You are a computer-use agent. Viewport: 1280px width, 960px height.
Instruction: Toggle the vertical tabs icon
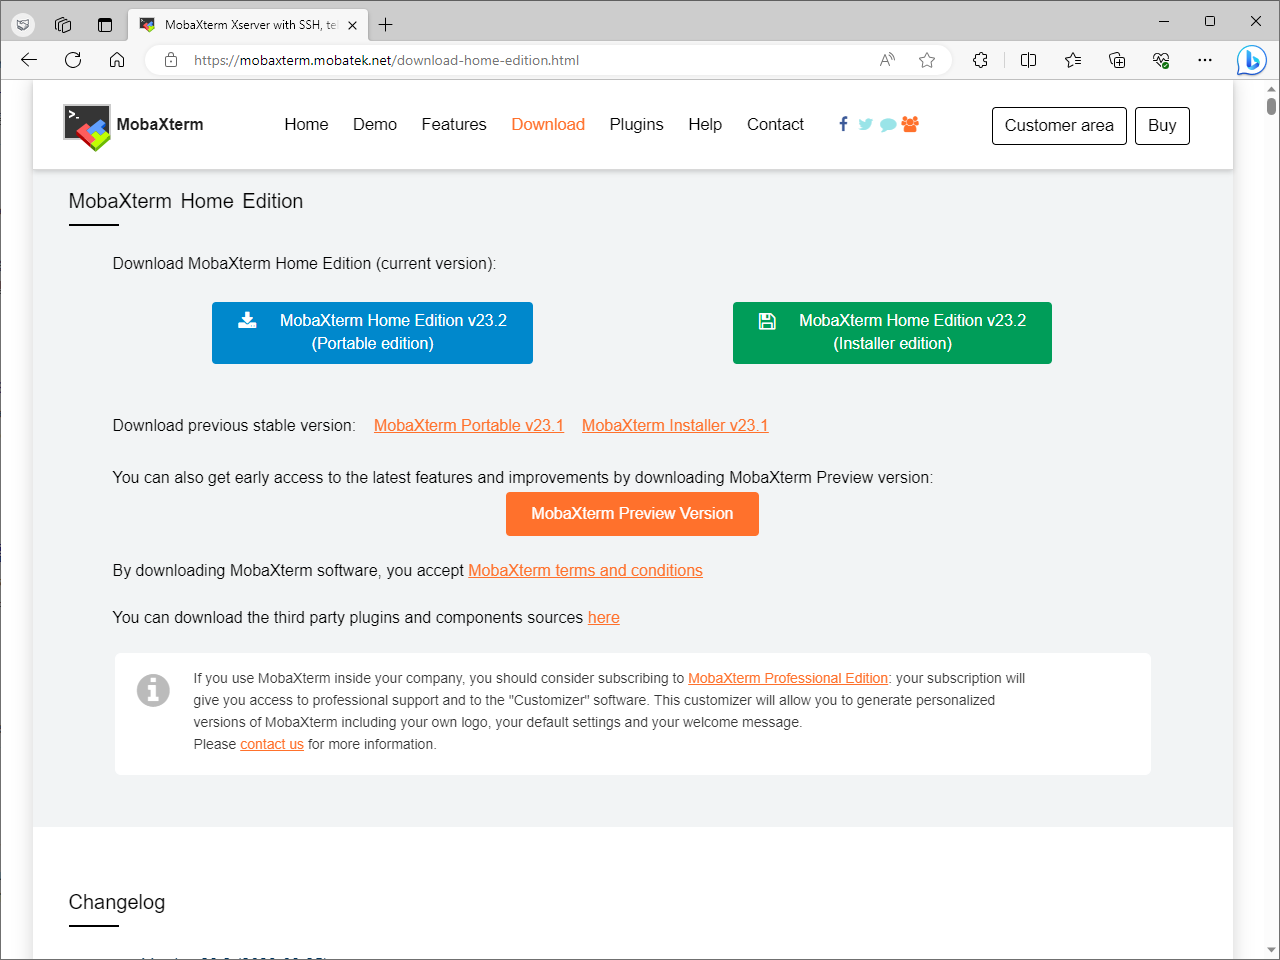click(104, 24)
